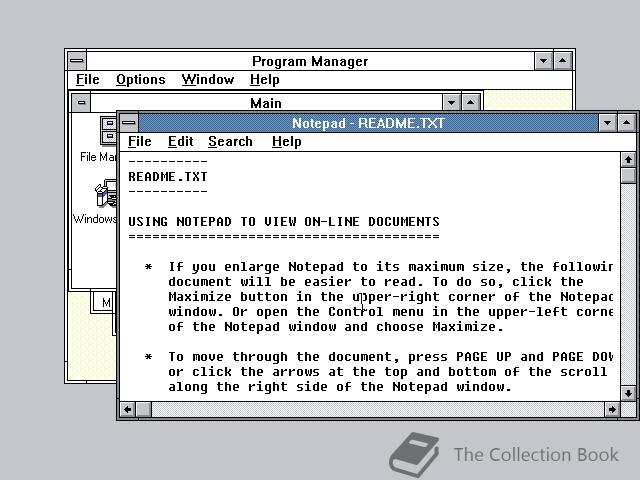Click the line starting 'or click the arrows'

(388, 372)
